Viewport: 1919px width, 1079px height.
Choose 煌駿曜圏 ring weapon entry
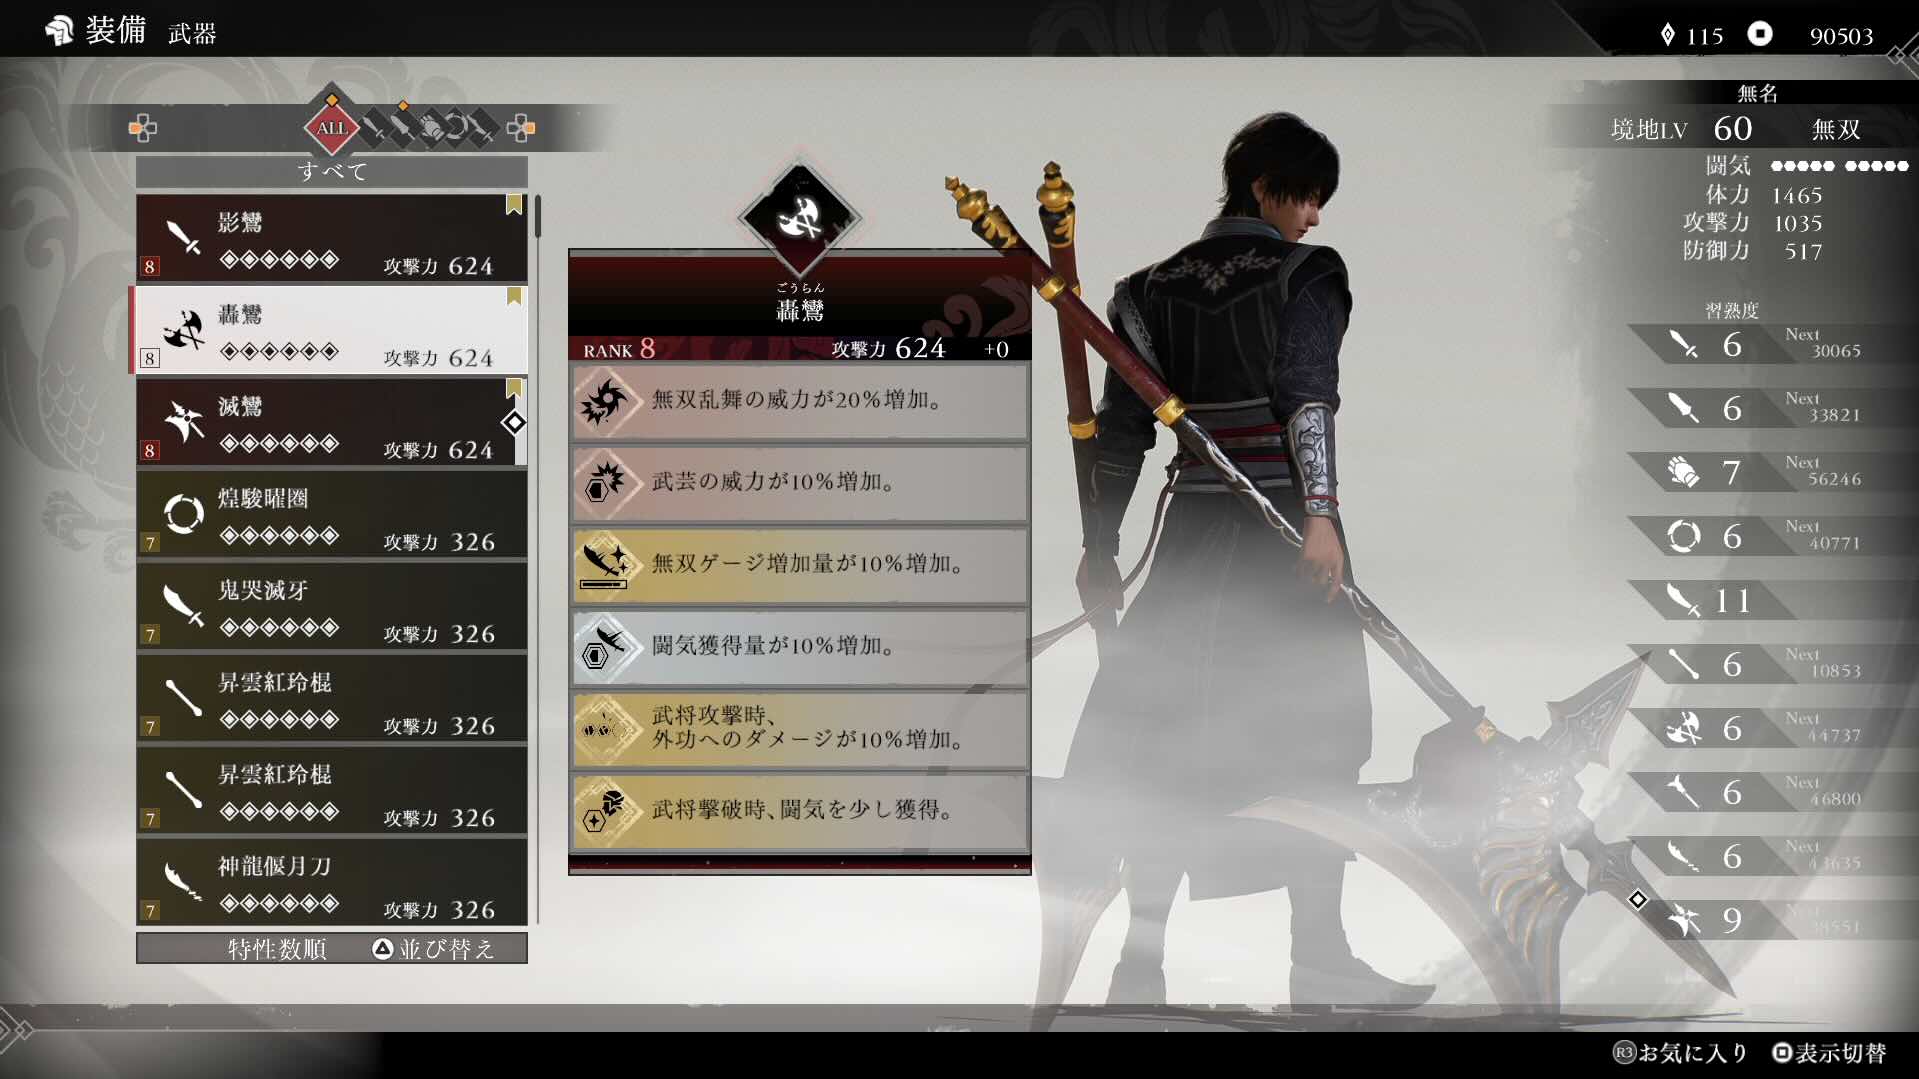[332, 515]
